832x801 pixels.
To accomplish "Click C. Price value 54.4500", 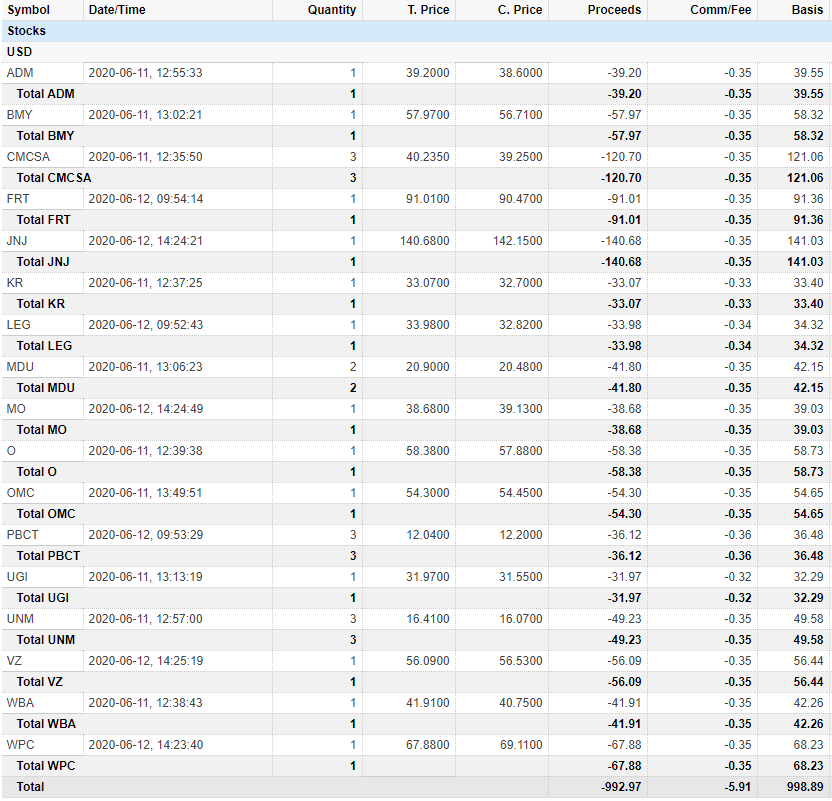I will [521, 493].
